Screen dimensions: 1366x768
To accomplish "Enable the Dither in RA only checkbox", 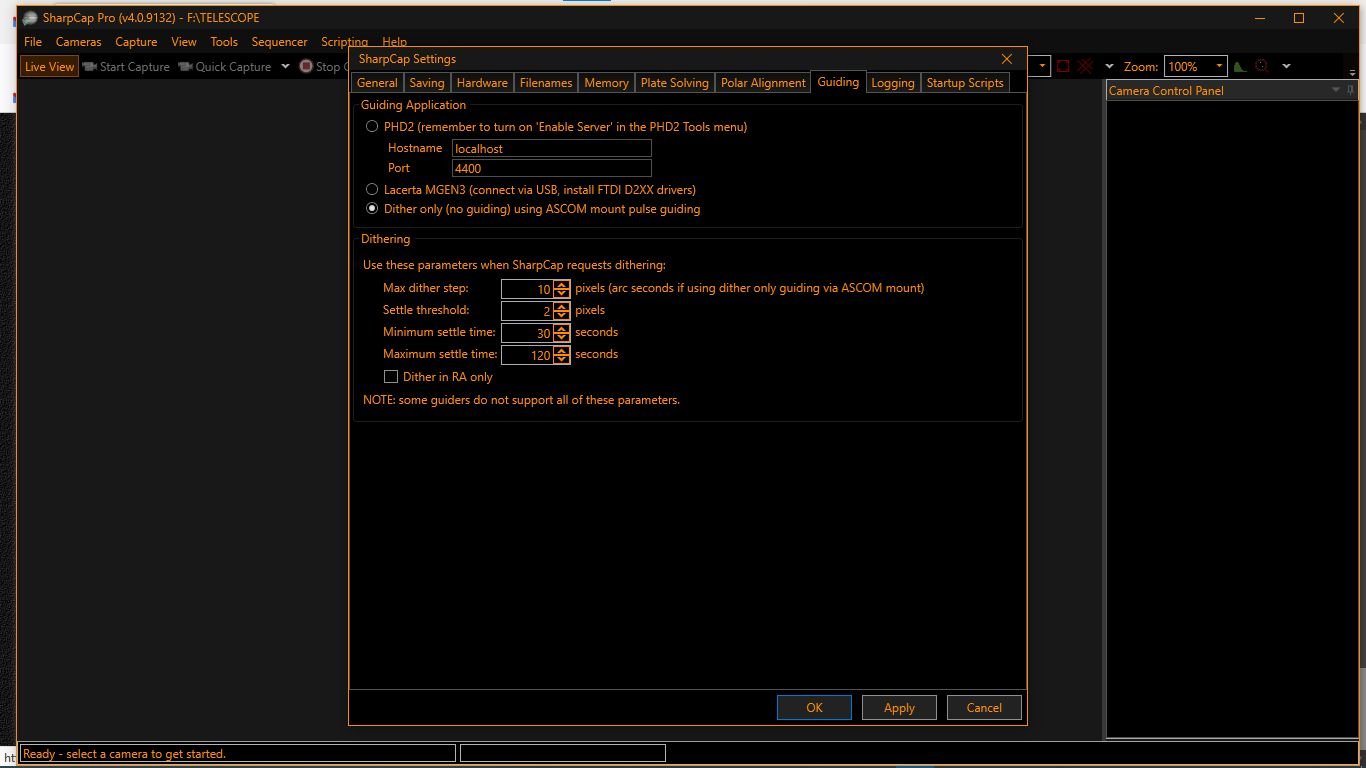I will click(x=391, y=377).
